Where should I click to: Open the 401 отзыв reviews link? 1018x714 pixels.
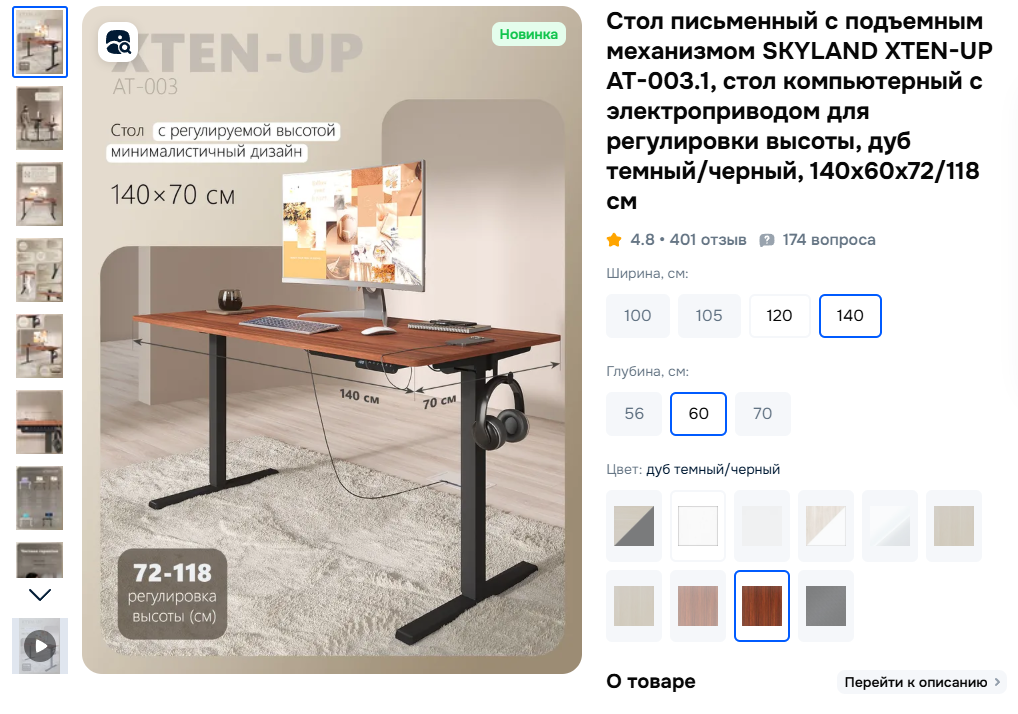tap(708, 240)
